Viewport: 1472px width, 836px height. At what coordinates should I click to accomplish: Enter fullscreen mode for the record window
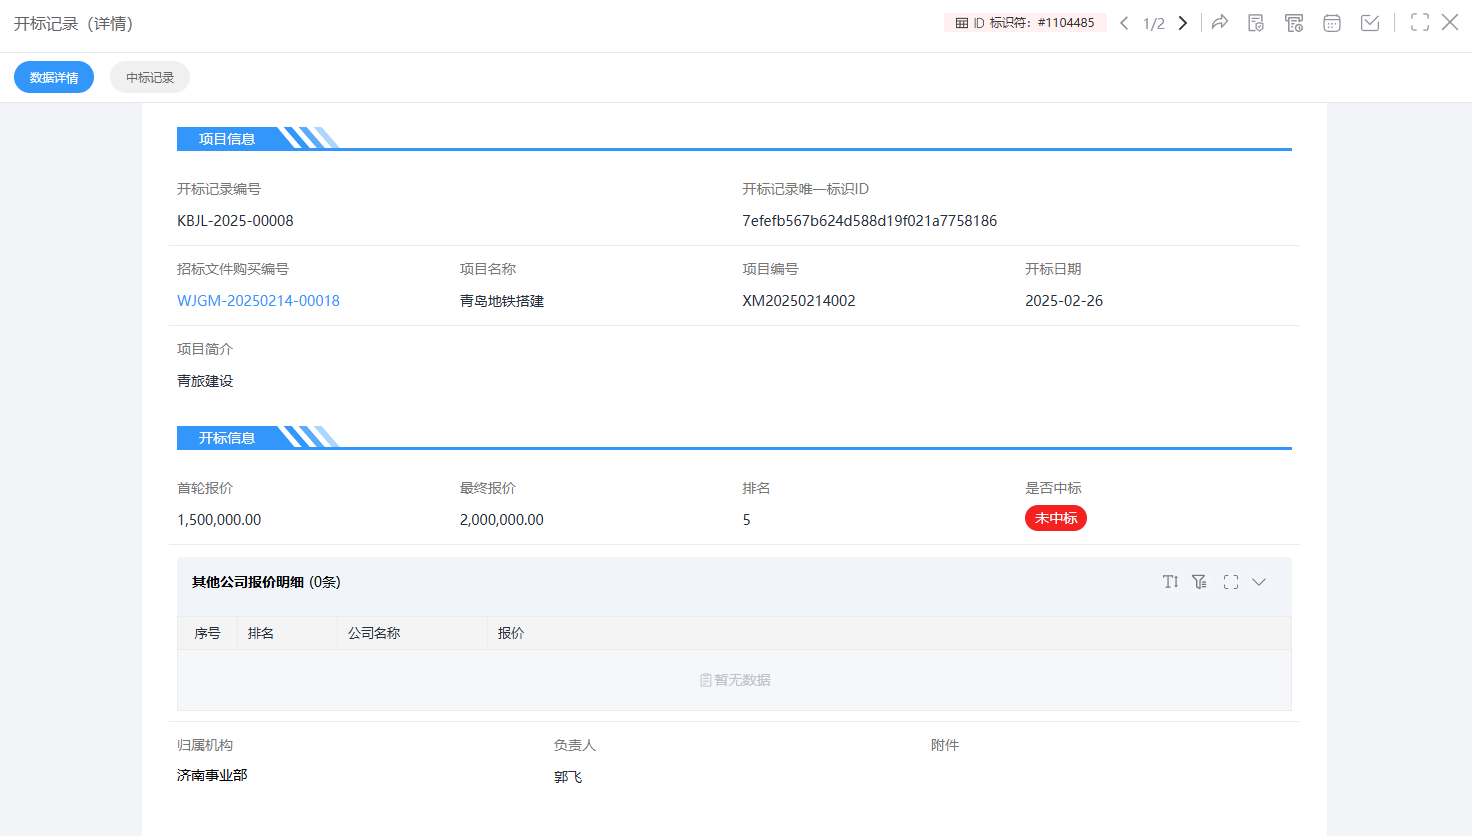pos(1419,23)
